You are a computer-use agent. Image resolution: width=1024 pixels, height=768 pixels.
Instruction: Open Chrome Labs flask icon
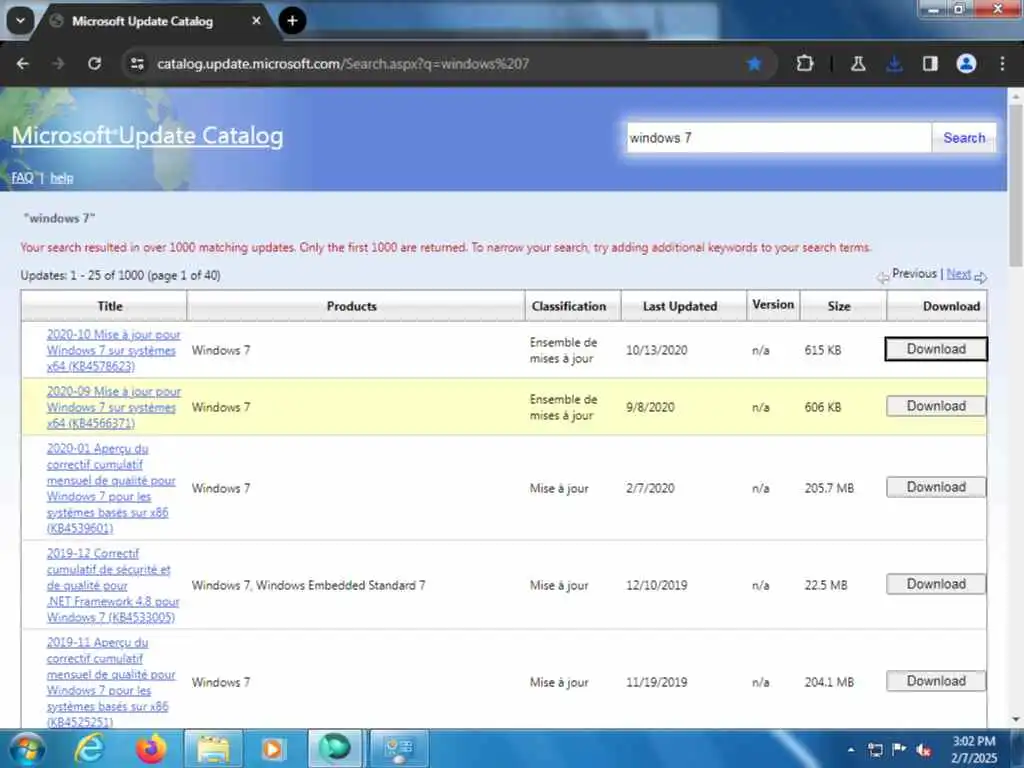click(858, 63)
